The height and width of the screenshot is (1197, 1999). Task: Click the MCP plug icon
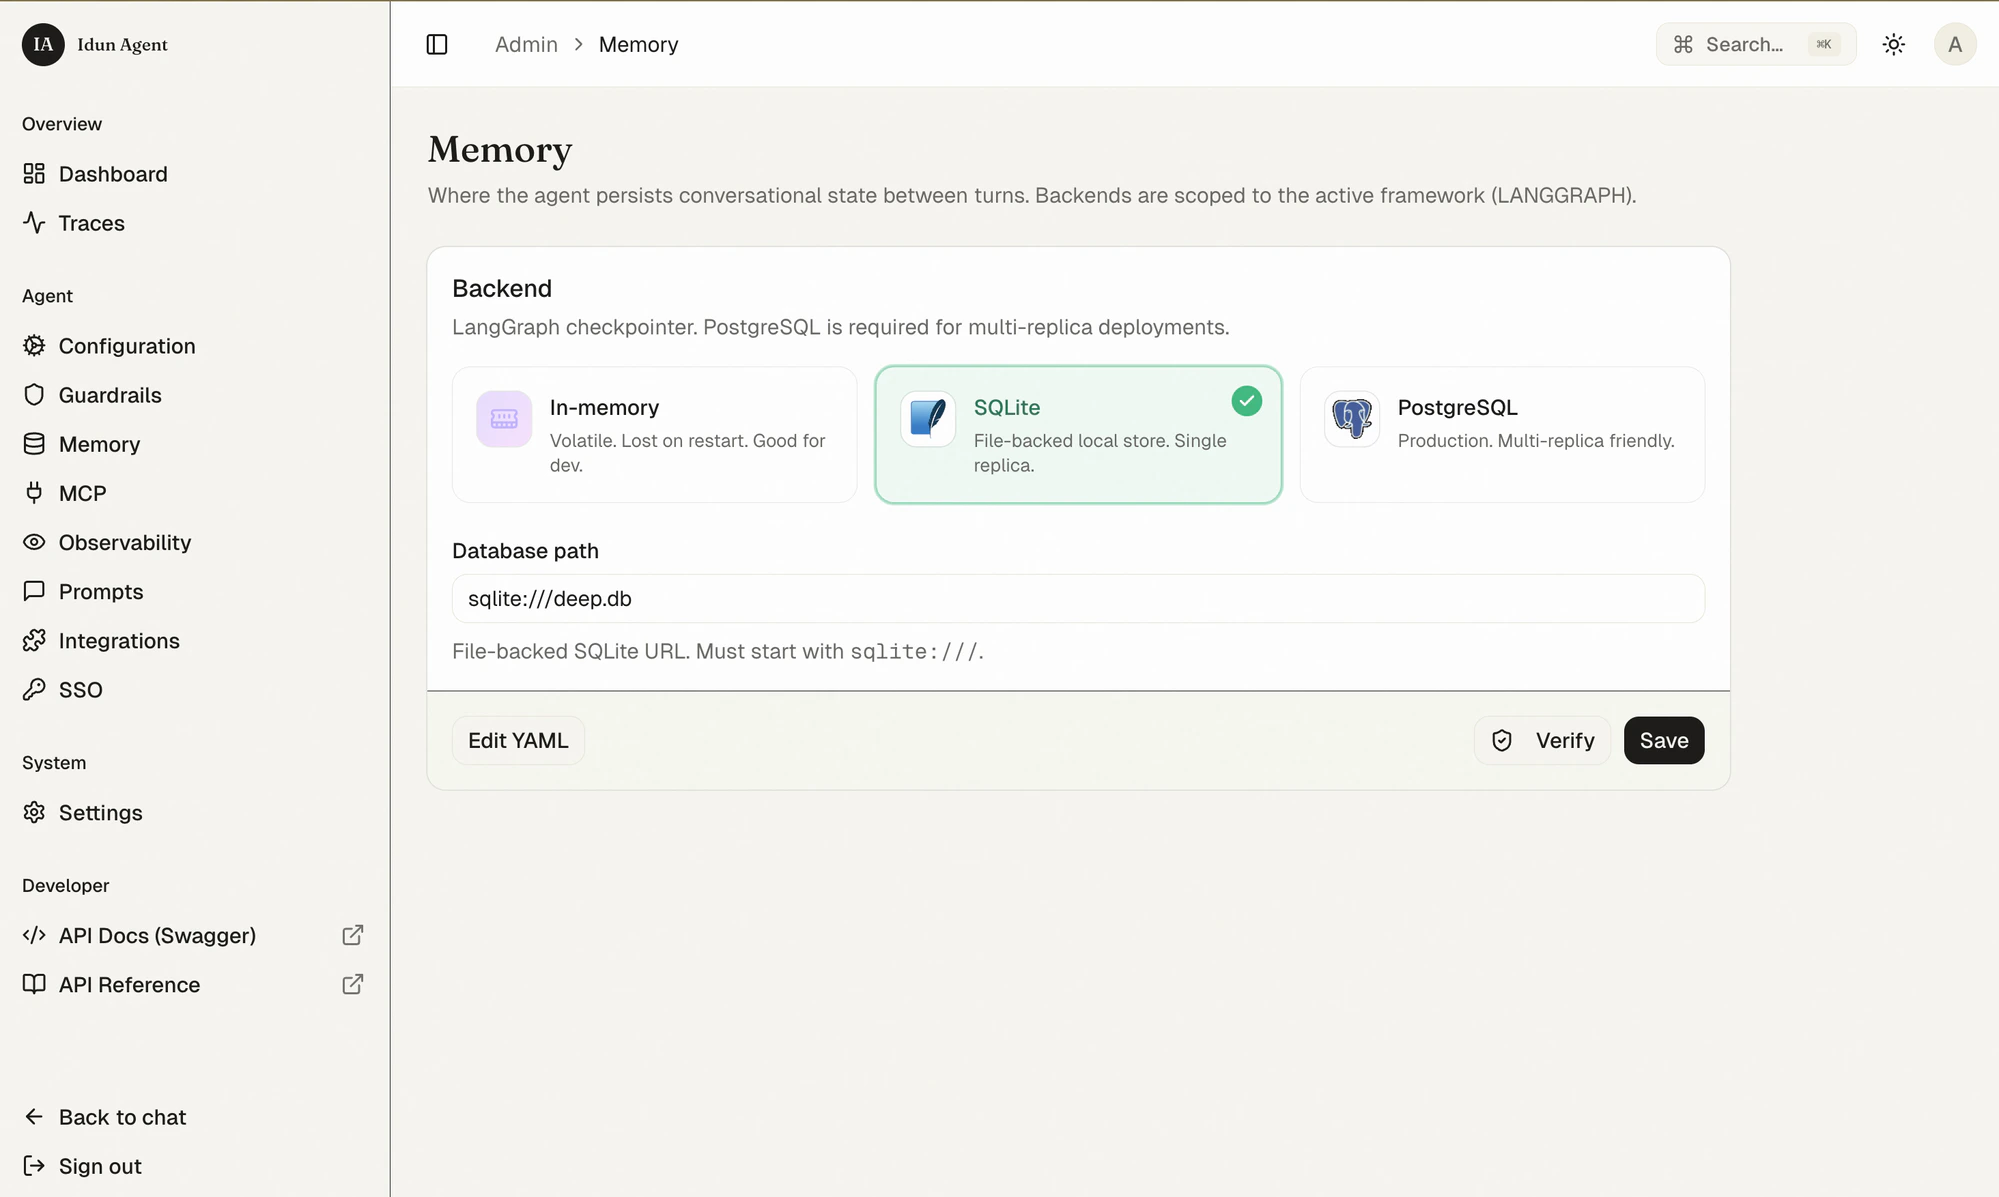click(34, 493)
